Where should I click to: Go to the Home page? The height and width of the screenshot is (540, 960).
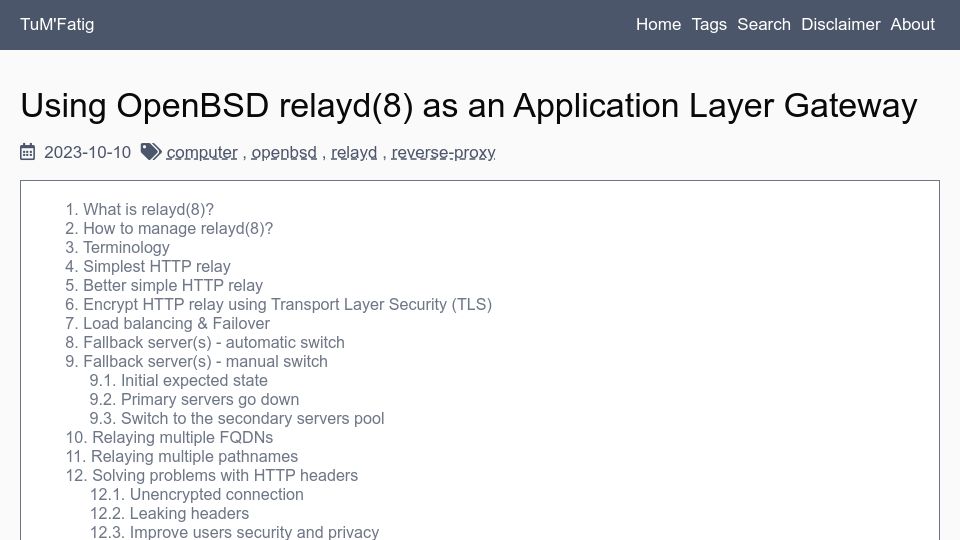658,24
